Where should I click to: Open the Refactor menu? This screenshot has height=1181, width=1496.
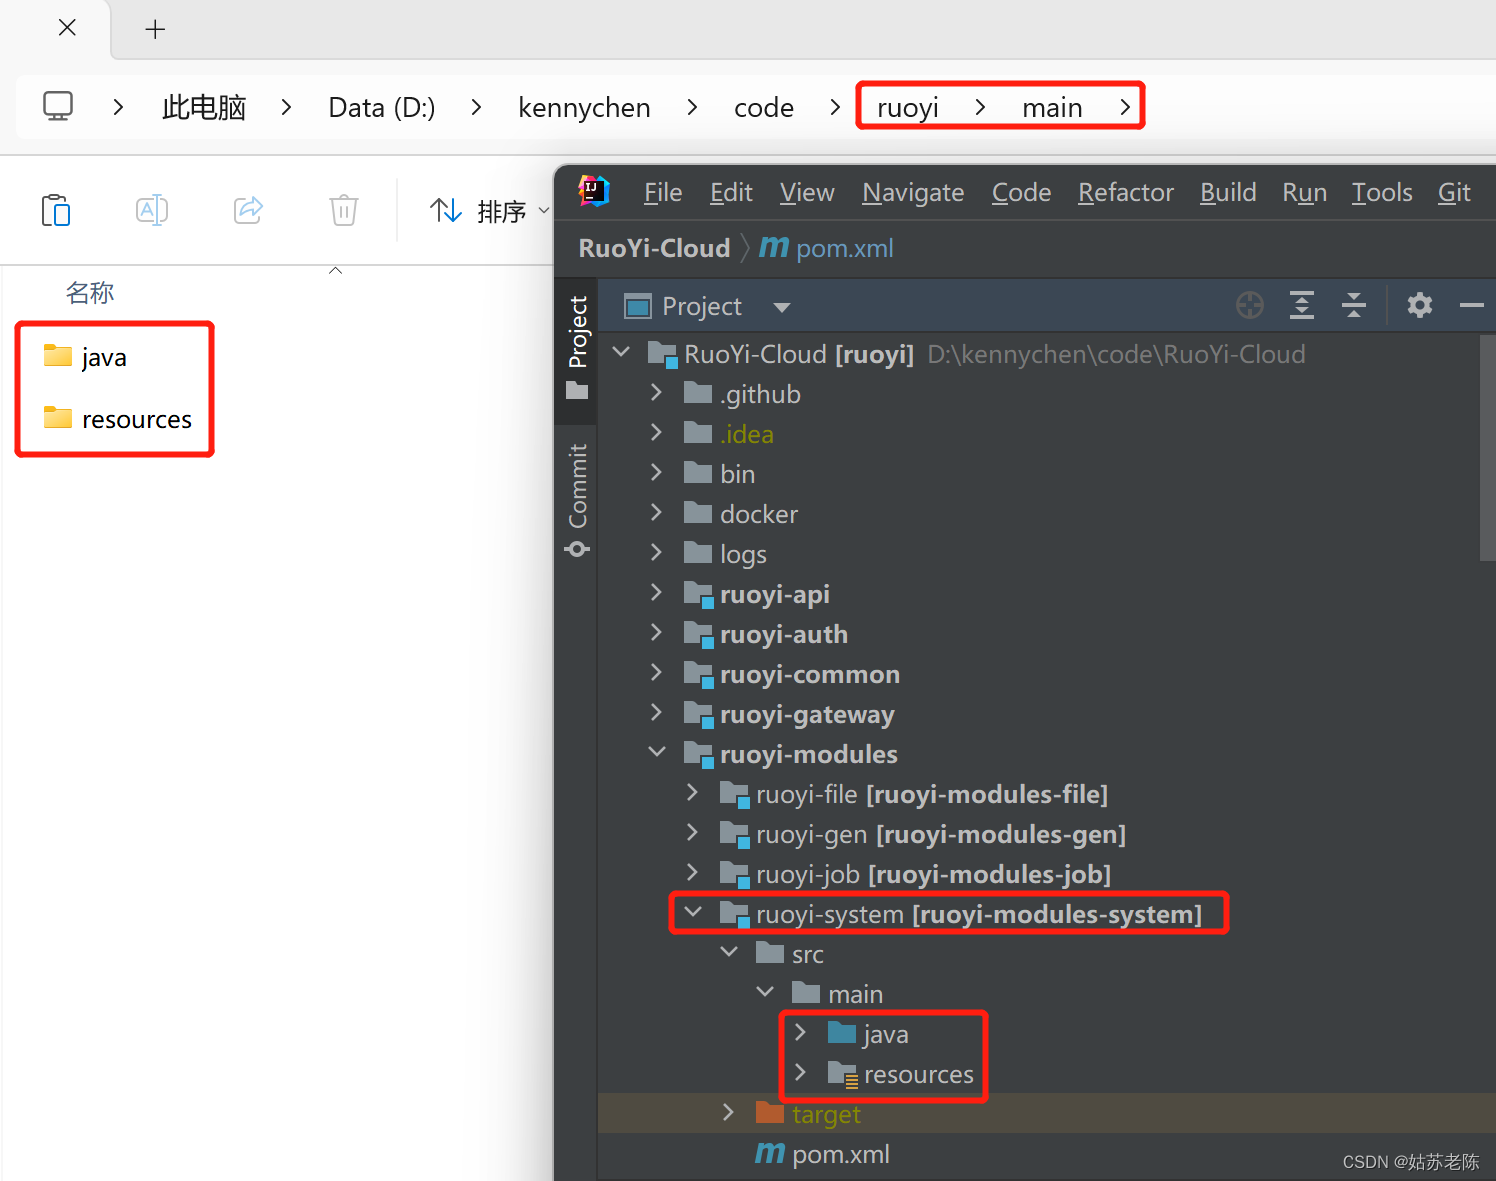[x=1125, y=192]
